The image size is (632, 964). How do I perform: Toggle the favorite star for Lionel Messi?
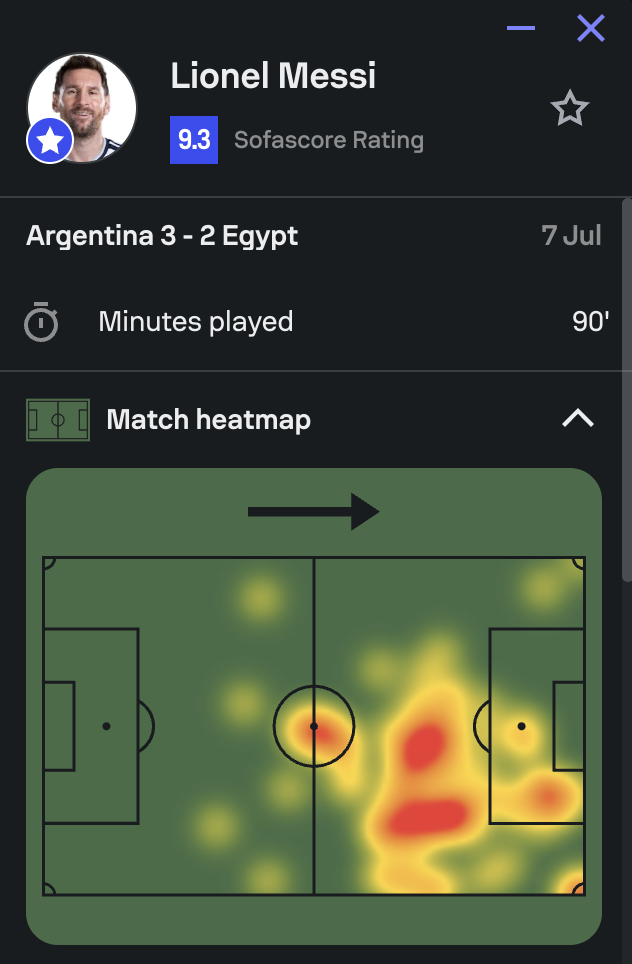pos(569,108)
